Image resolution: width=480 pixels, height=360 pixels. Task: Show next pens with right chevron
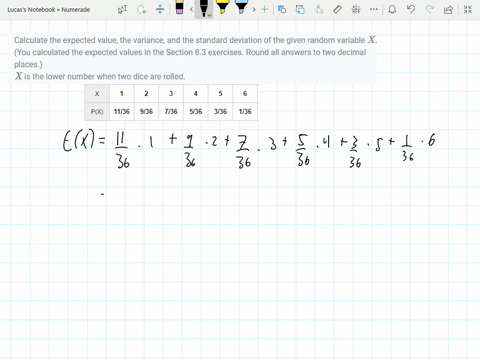coord(254,9)
